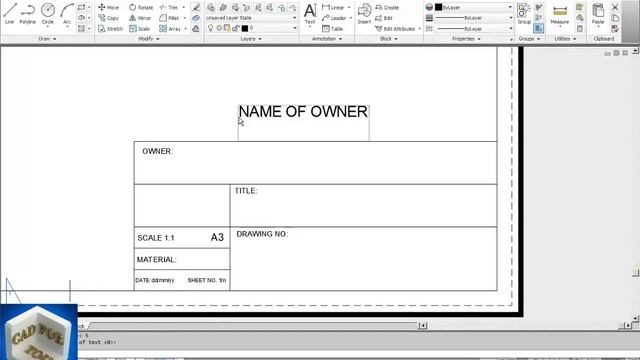Viewport: 640px width, 360px height.
Task: Click the block Edit button
Action: tap(384, 18)
